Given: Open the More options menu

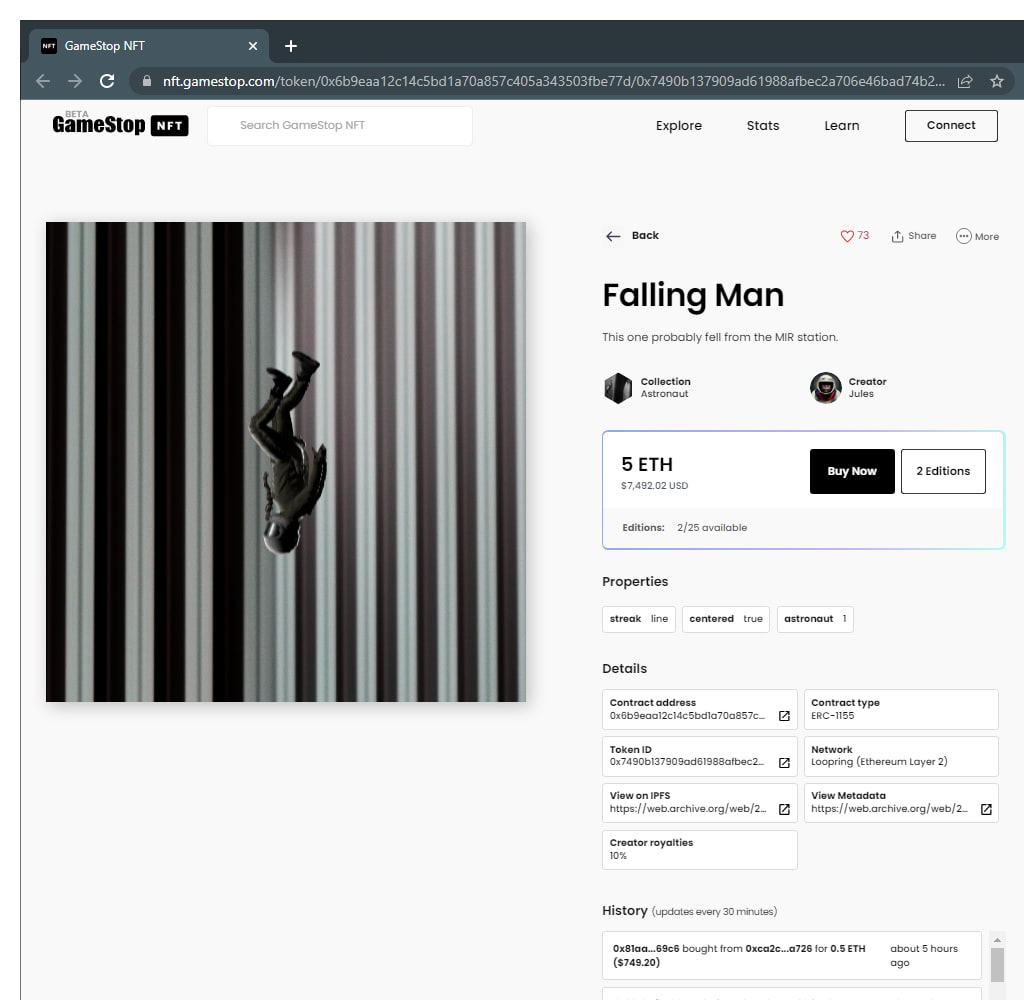Looking at the screenshot, I should [964, 236].
